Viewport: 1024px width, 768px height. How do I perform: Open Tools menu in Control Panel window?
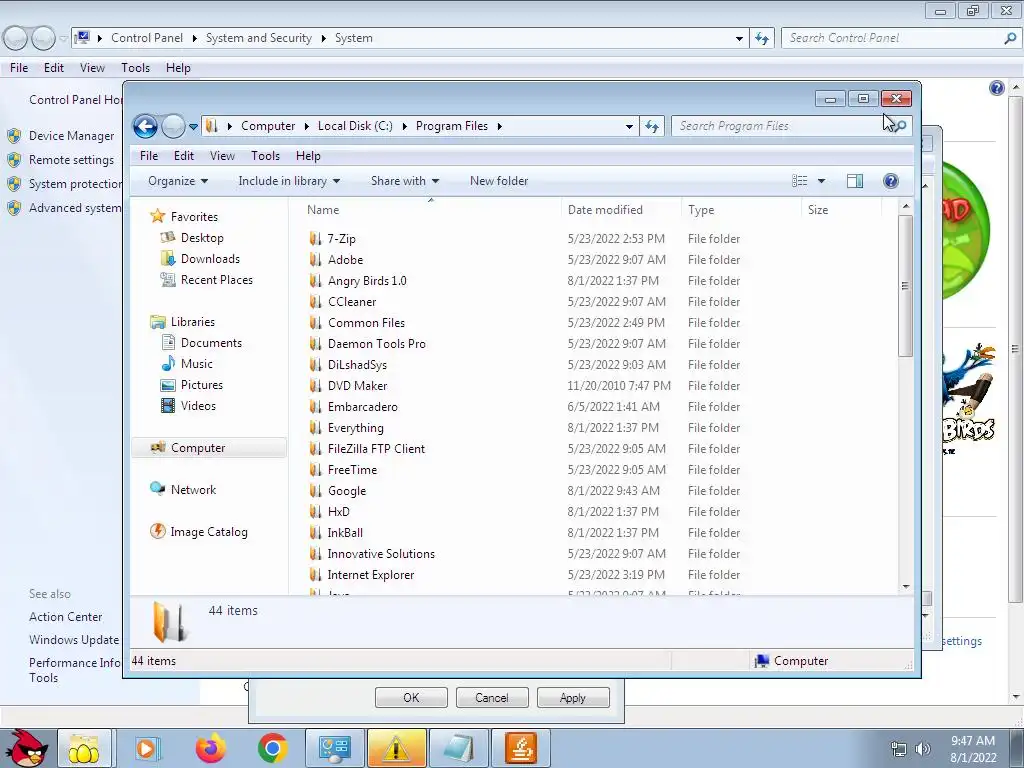[135, 68]
